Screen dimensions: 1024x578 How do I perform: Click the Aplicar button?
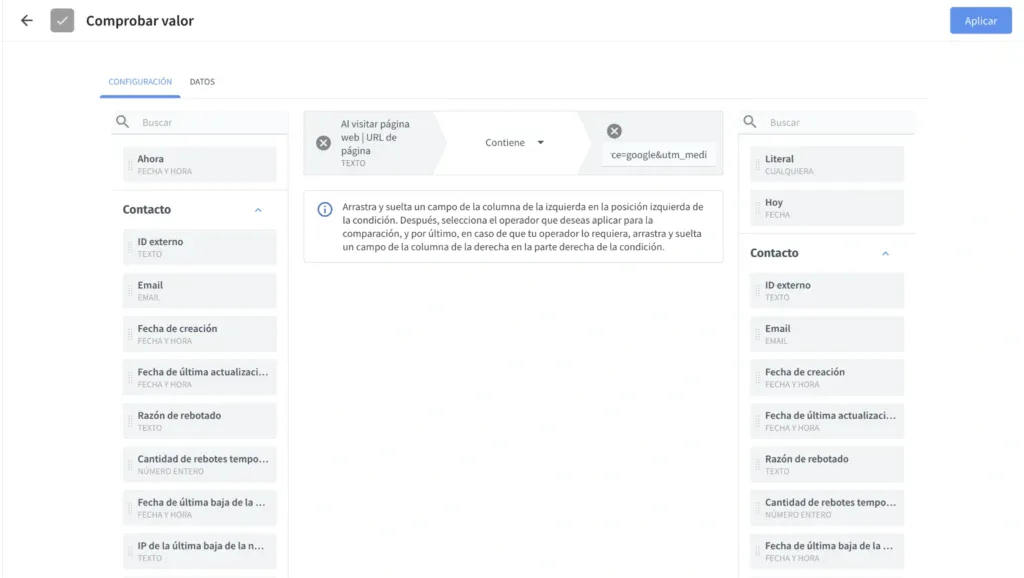[980, 21]
